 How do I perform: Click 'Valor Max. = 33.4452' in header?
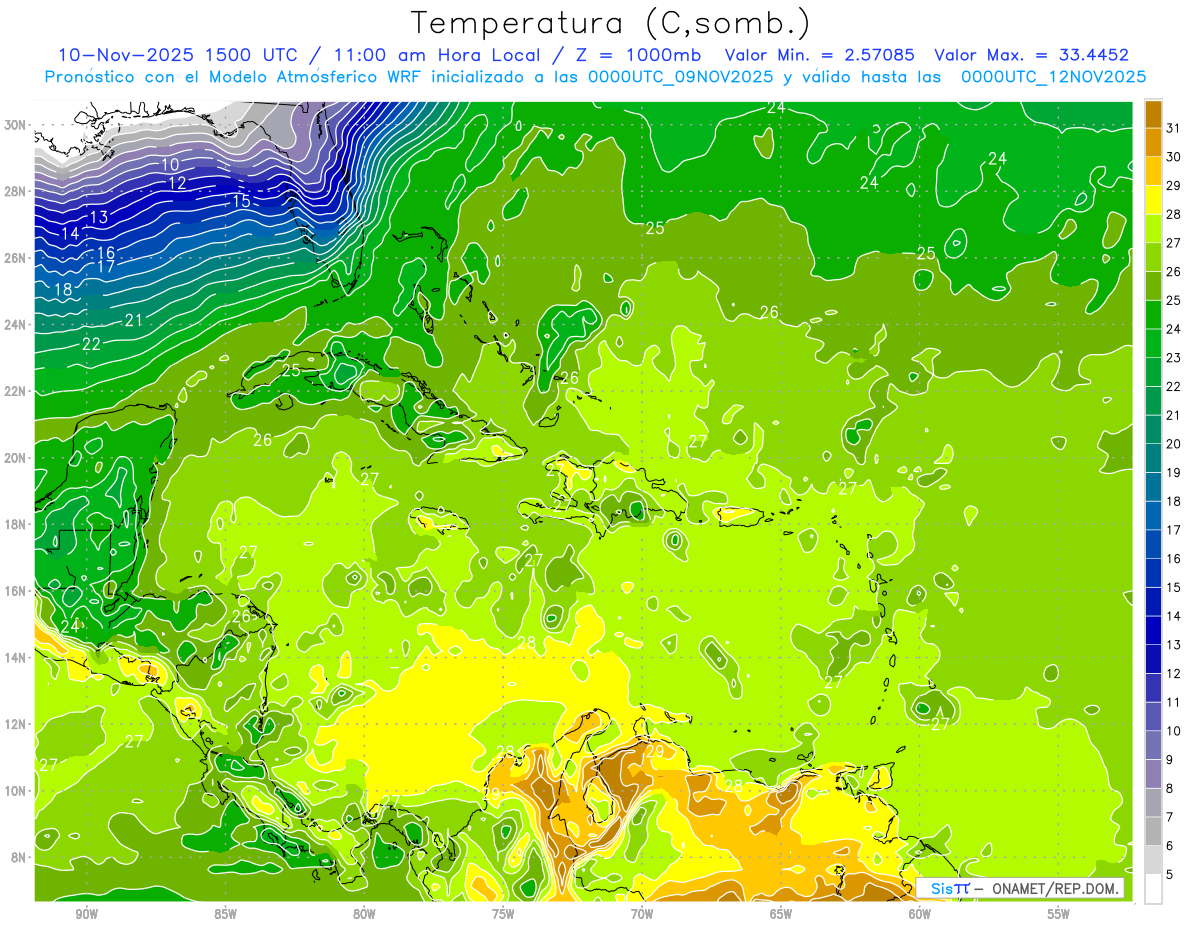(1031, 55)
